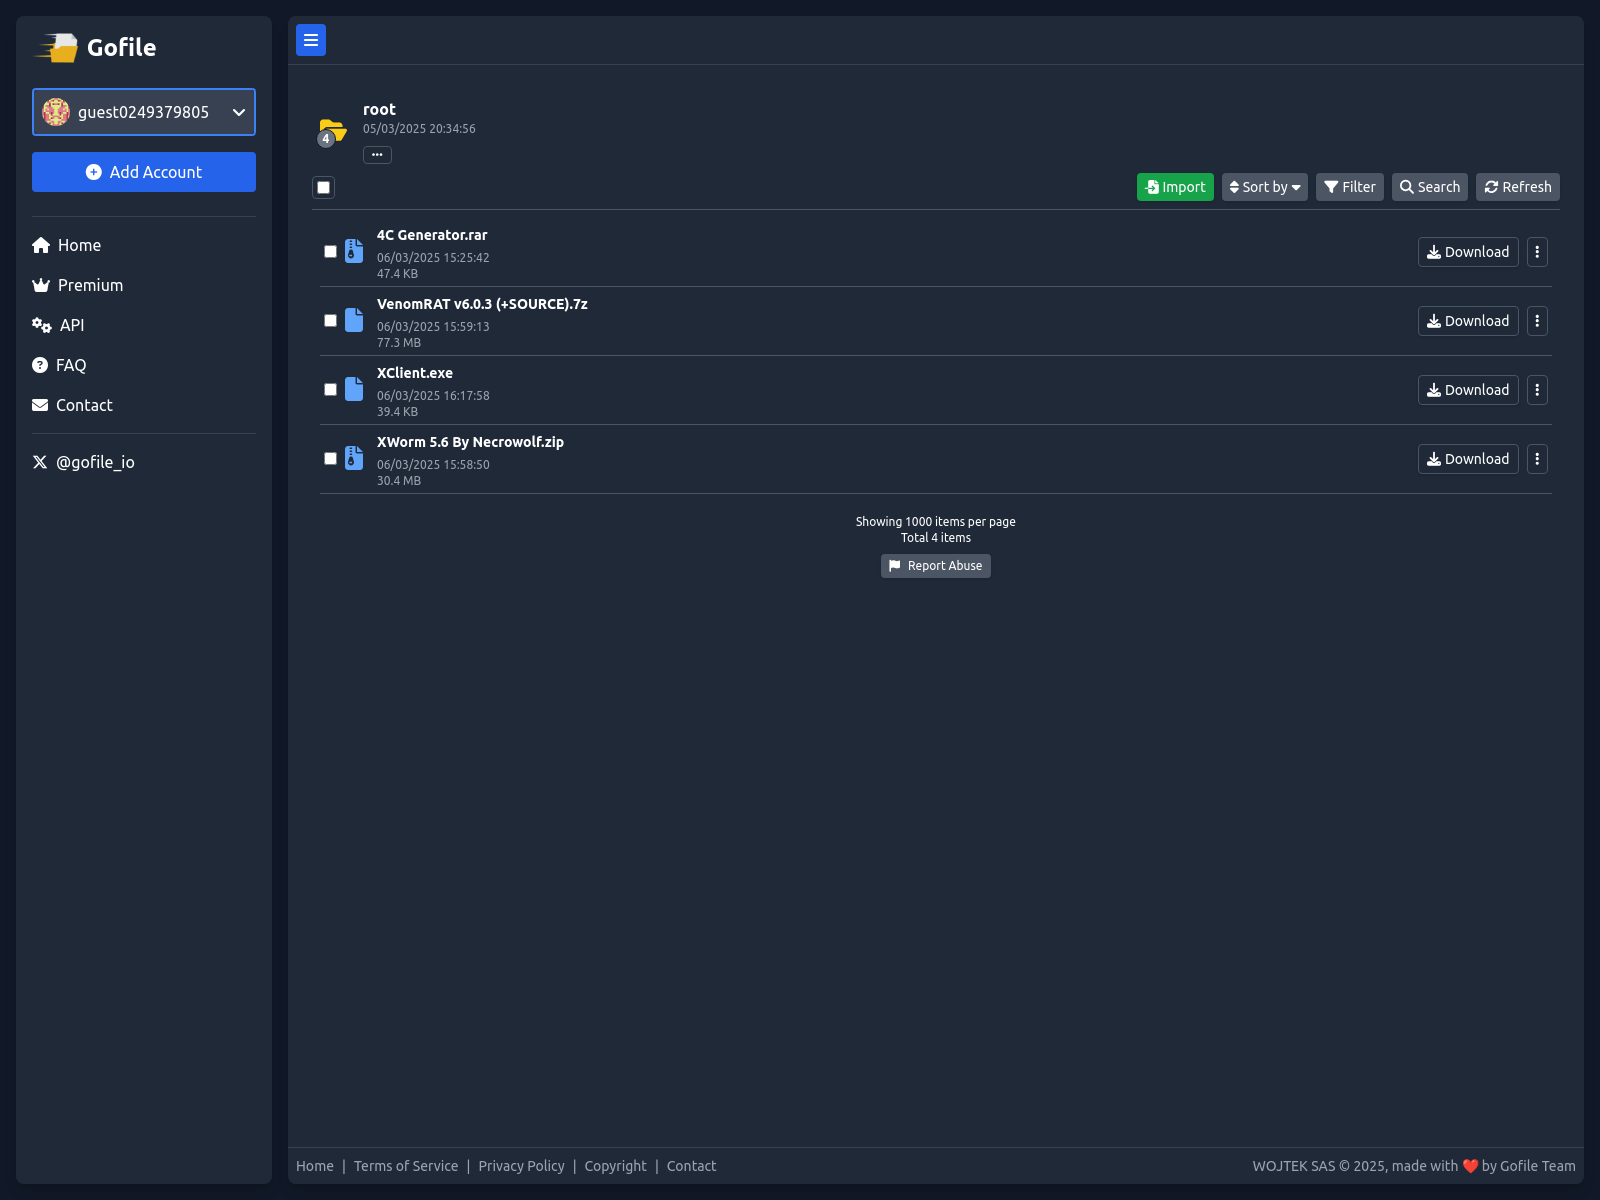Open the root folder icon
Image resolution: width=1600 pixels, height=1200 pixels.
coord(332,131)
